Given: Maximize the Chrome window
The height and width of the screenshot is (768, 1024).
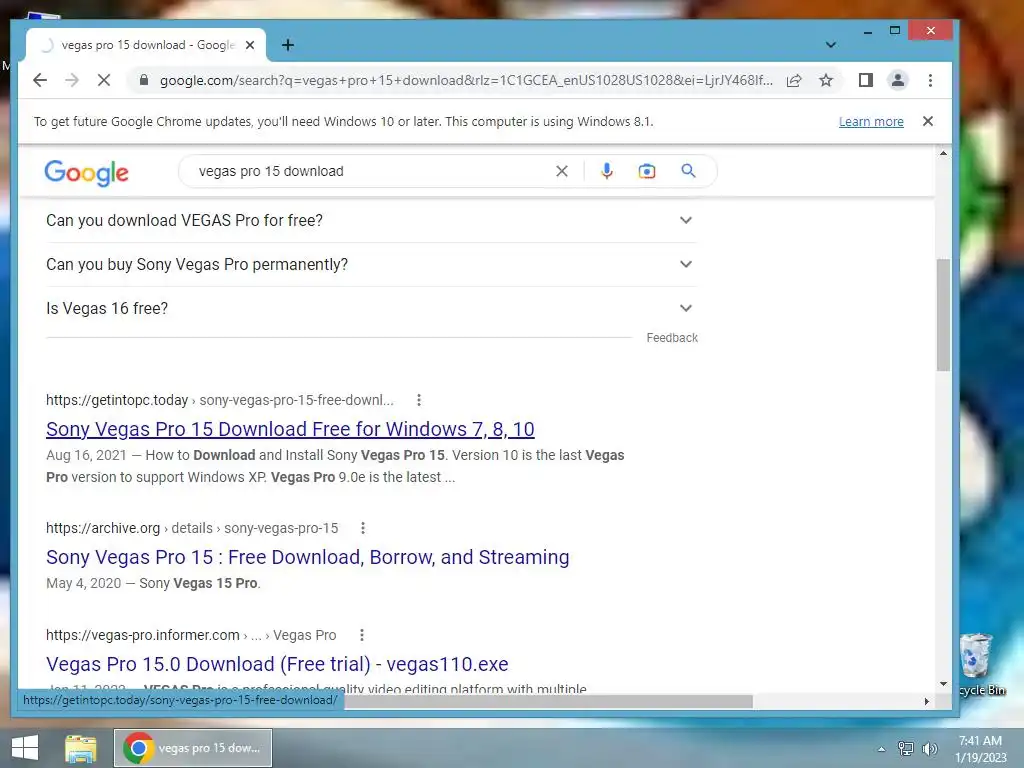Looking at the screenshot, I should point(895,31).
